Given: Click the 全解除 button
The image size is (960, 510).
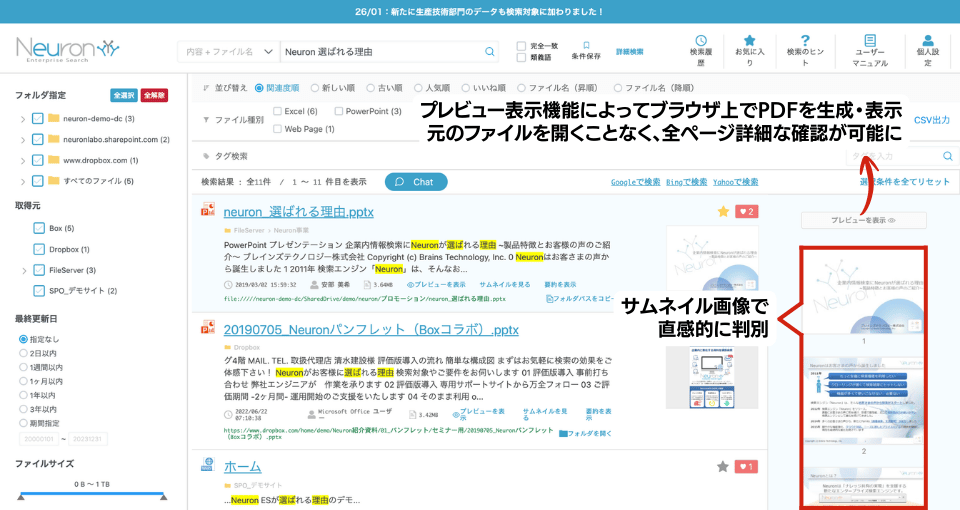Looking at the screenshot, I should coord(154,95).
